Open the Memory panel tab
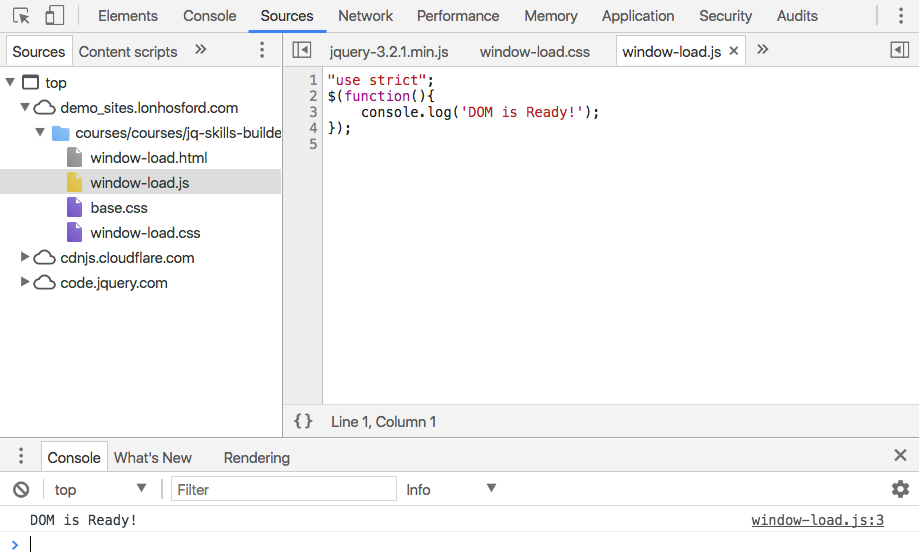This screenshot has width=919, height=560. [x=550, y=16]
